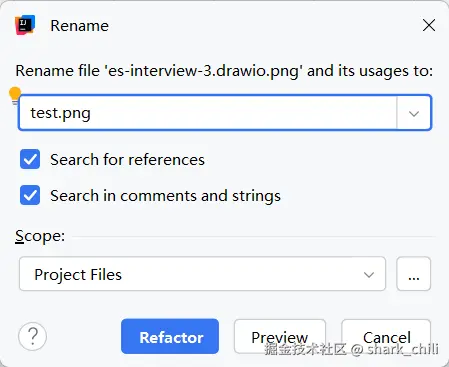Click the yellow light bulb intention icon
This screenshot has width=449, height=367.
pos(15,96)
